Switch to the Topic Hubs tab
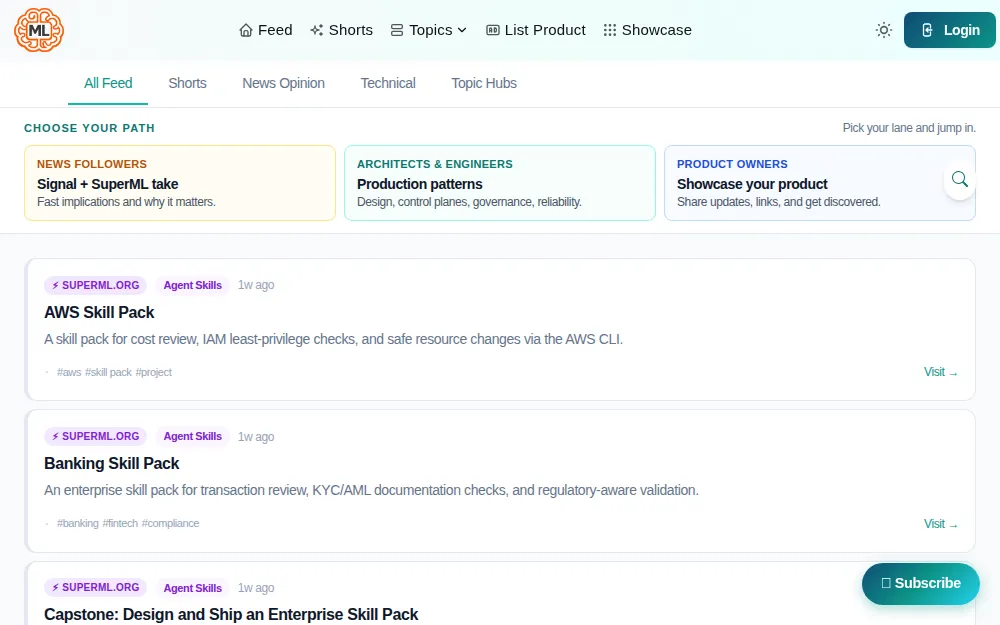Image resolution: width=1000 pixels, height=625 pixels. point(484,84)
